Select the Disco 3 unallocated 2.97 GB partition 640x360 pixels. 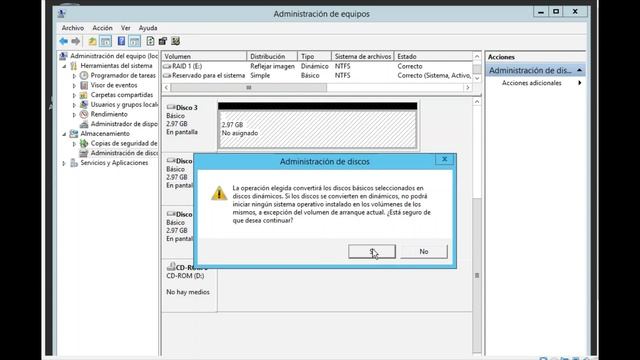coord(318,129)
